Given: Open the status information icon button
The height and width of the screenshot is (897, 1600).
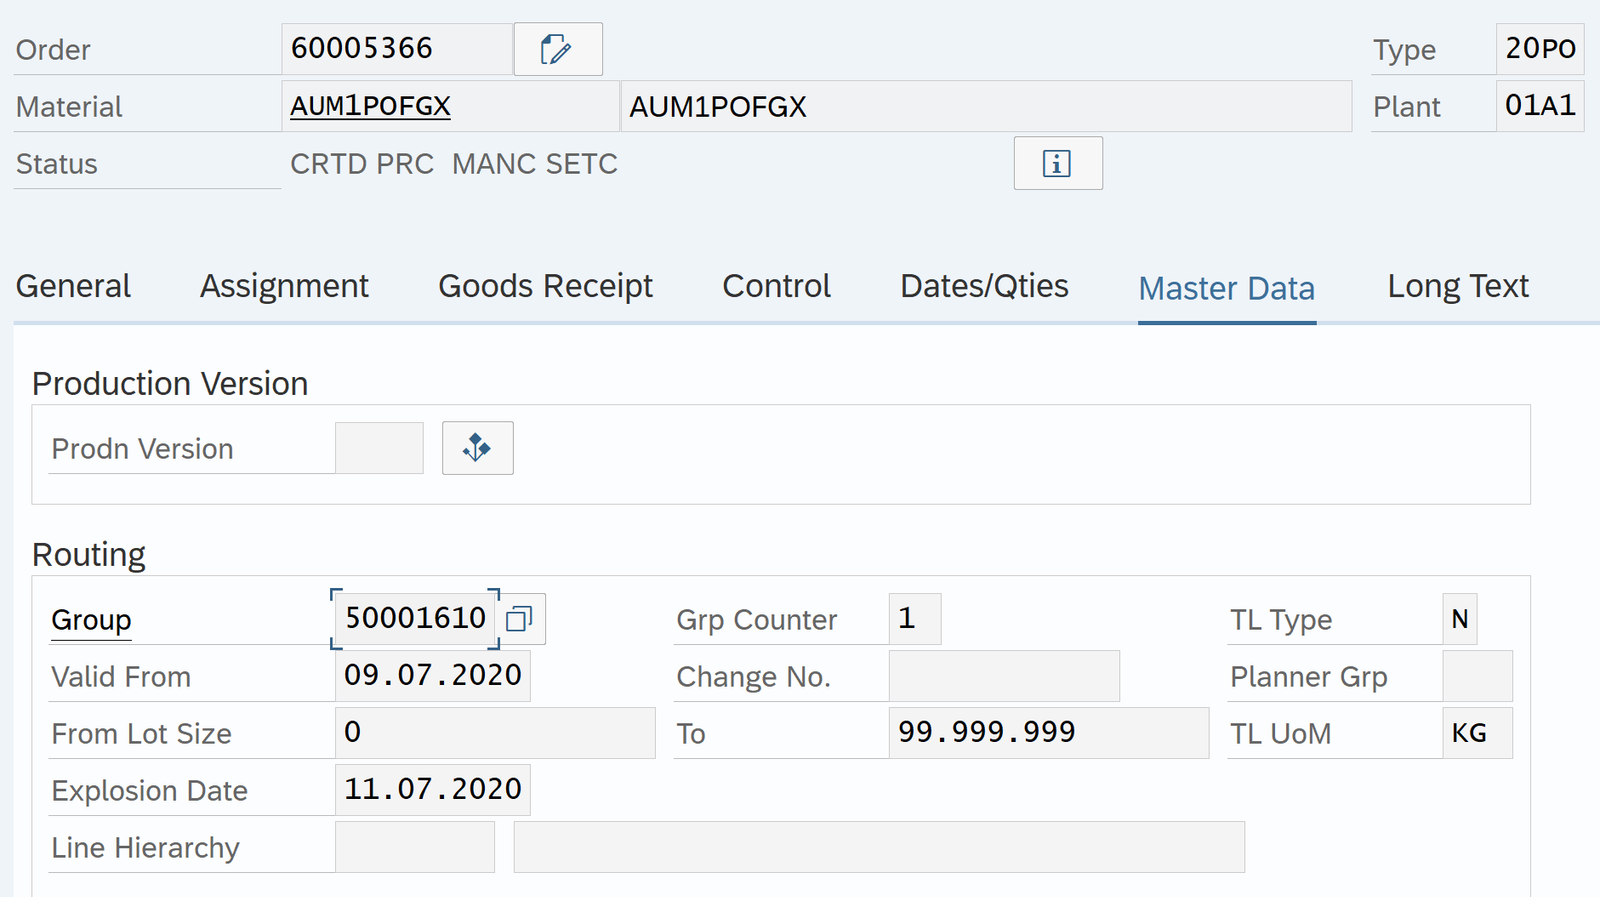Looking at the screenshot, I should pyautogui.click(x=1057, y=163).
